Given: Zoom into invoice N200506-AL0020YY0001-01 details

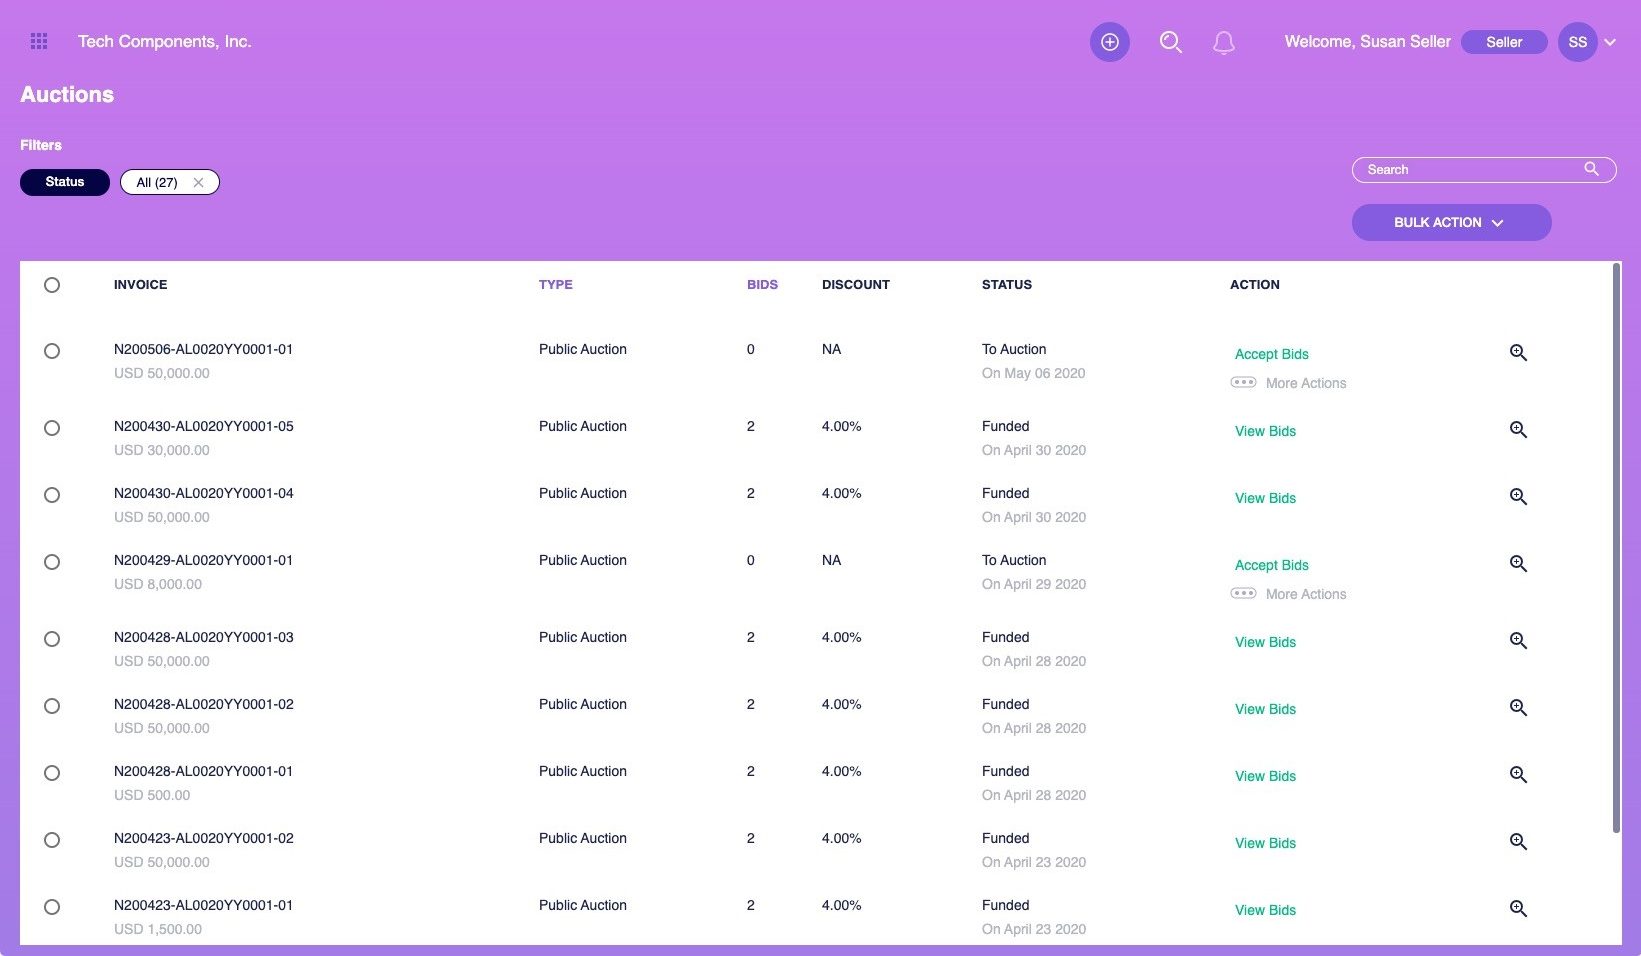Looking at the screenshot, I should pyautogui.click(x=1518, y=353).
